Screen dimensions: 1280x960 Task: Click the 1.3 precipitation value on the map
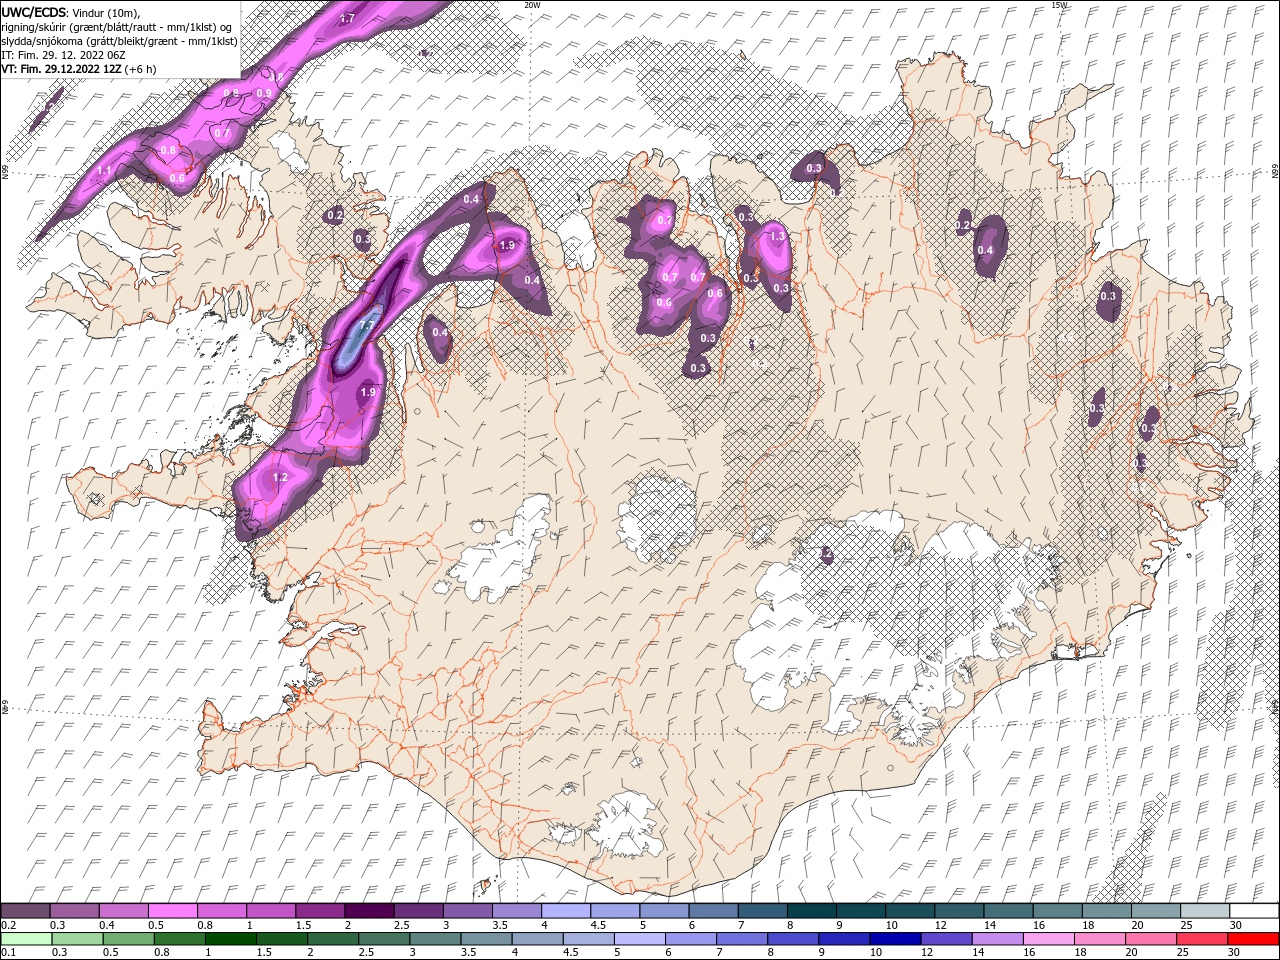[x=777, y=237]
